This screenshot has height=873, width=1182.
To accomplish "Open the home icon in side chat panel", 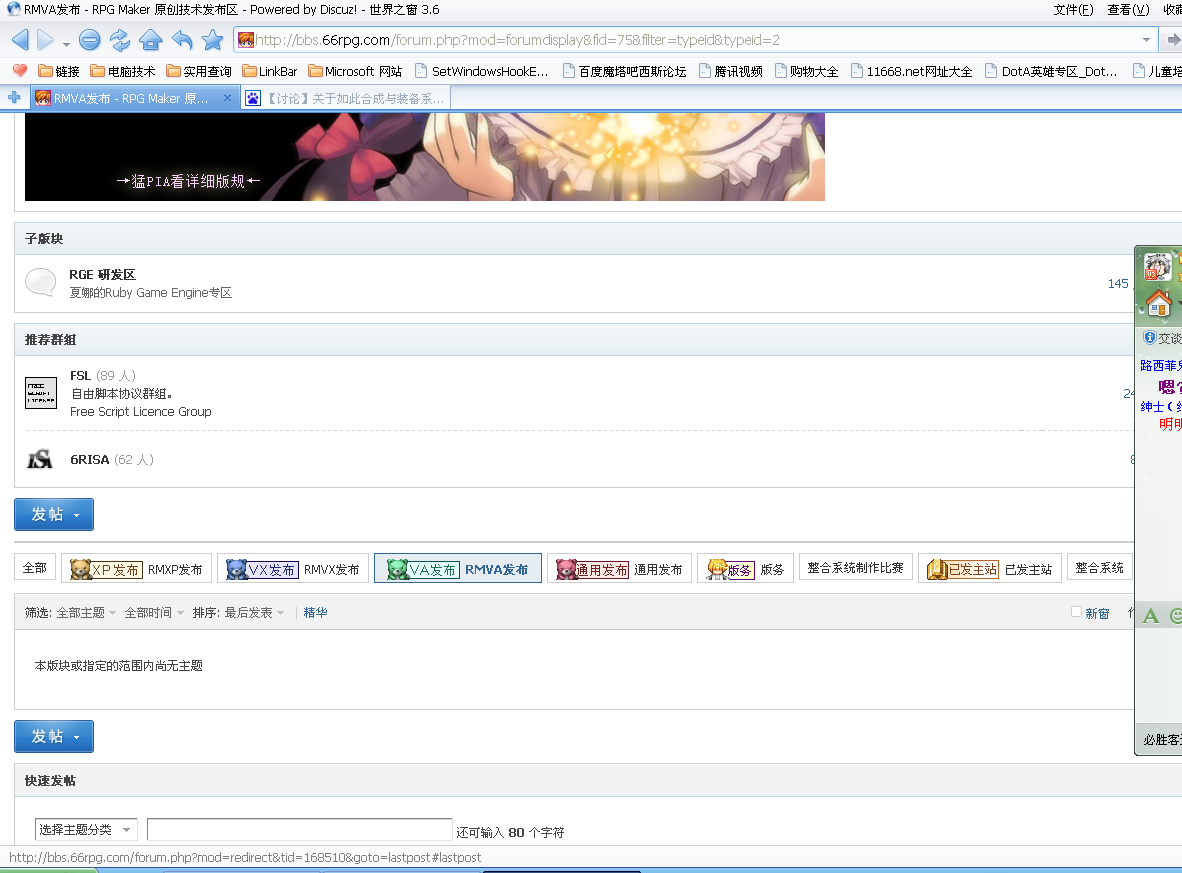I will 1159,304.
